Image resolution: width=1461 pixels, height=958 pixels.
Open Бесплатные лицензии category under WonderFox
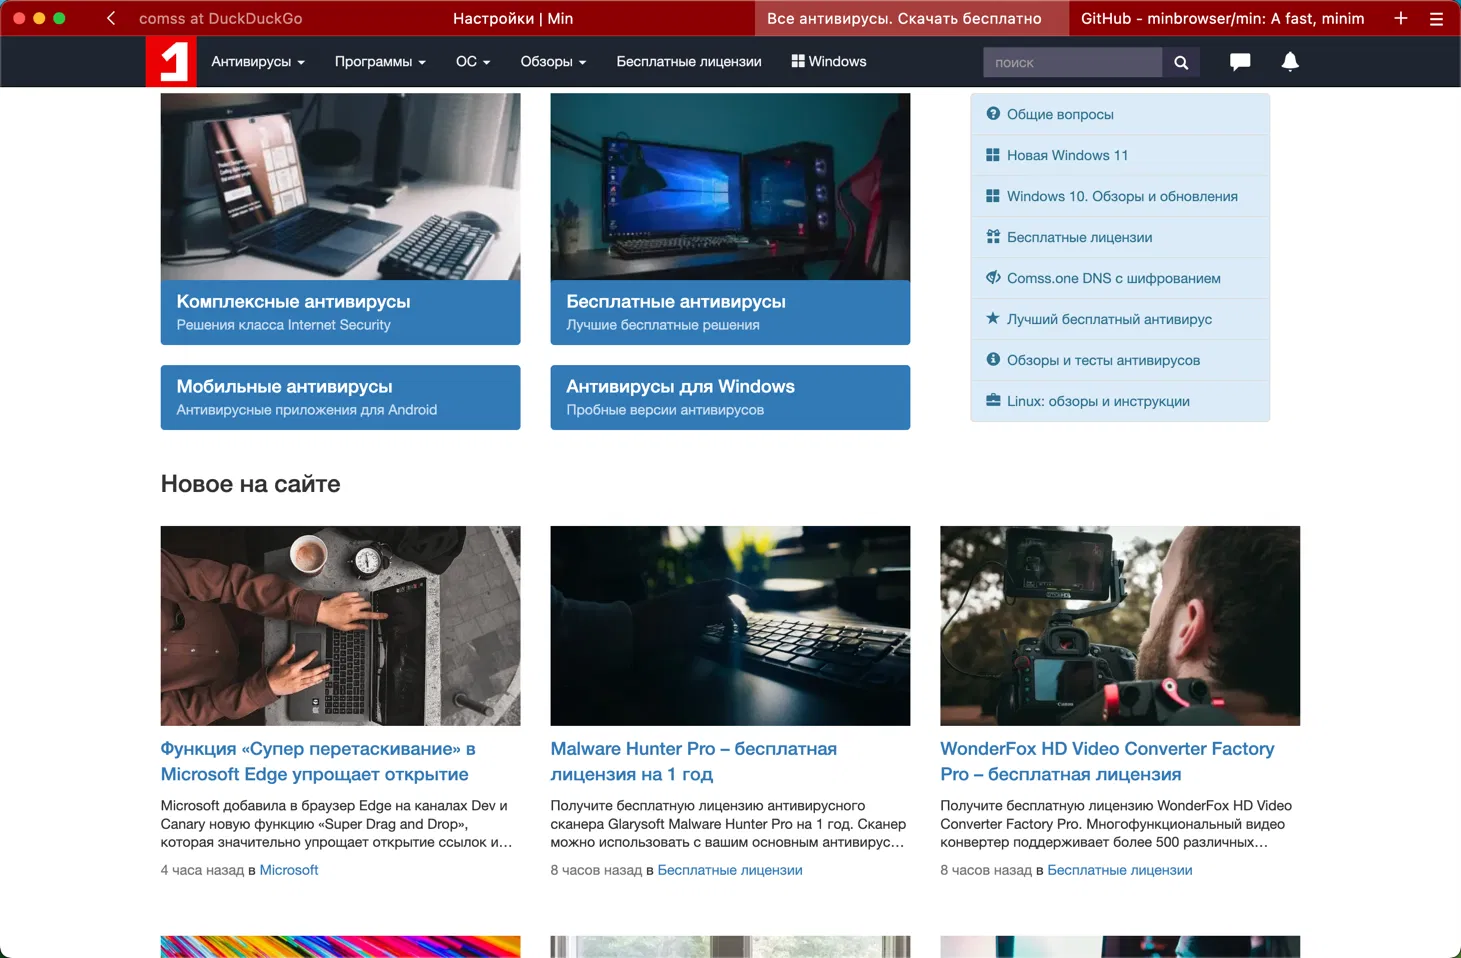[1120, 870]
